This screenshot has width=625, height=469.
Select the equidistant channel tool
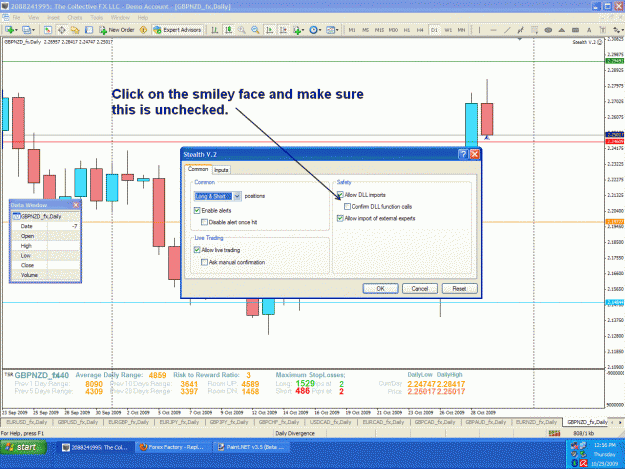click(520, 30)
